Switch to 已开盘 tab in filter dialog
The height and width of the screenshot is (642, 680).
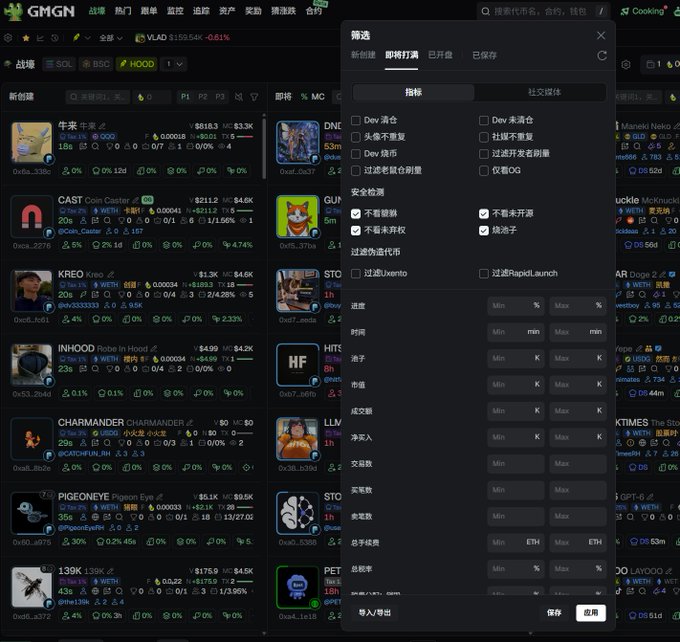440,55
